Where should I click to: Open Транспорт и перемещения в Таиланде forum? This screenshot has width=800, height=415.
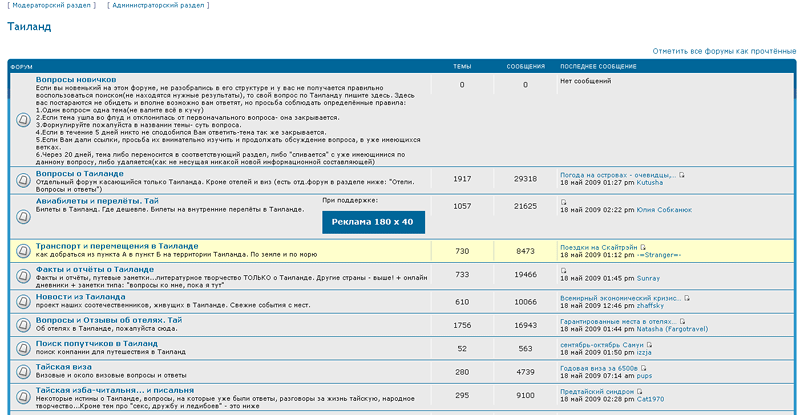click(x=117, y=246)
